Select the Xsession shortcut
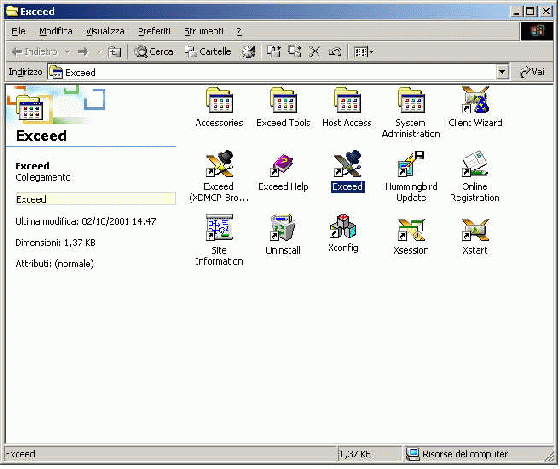This screenshot has width=560, height=469. pyautogui.click(x=411, y=236)
